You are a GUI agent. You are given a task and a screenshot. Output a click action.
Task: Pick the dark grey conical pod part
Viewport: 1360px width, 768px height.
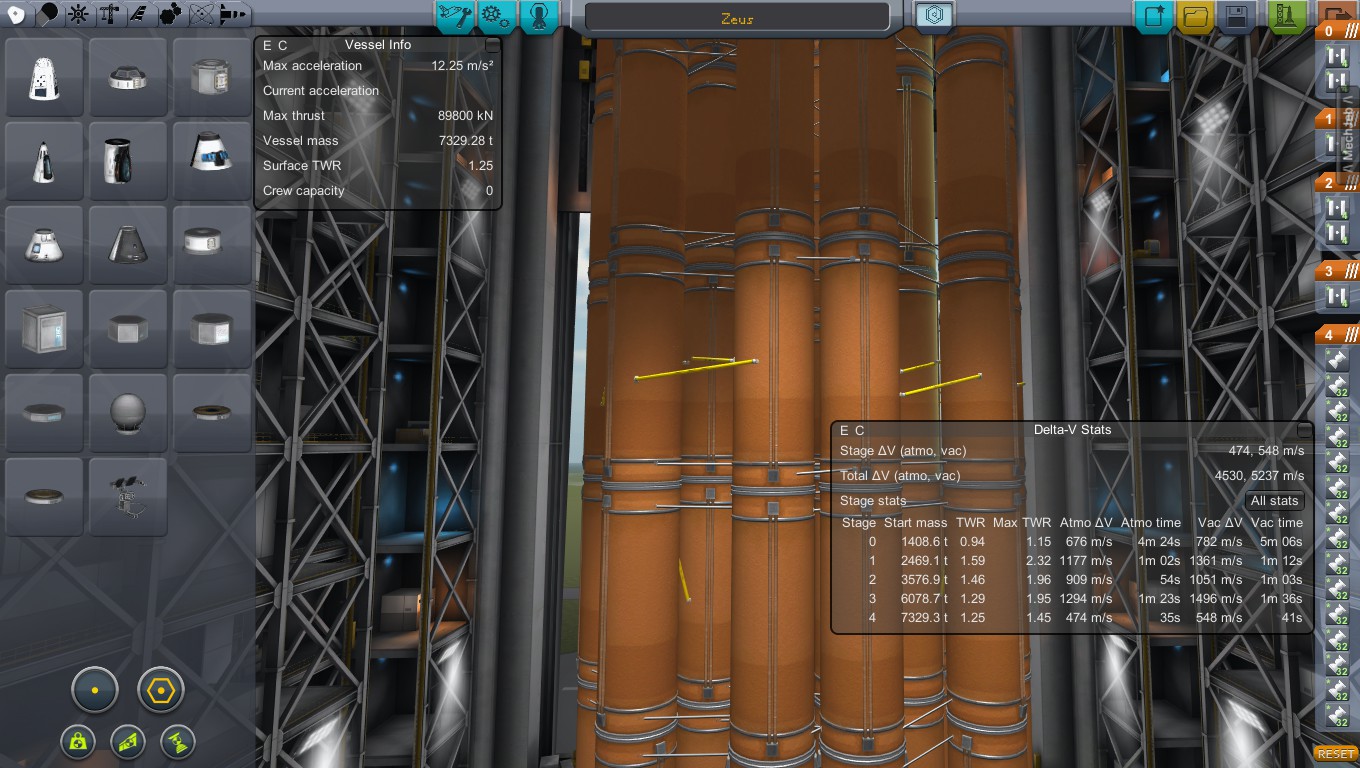tap(127, 245)
